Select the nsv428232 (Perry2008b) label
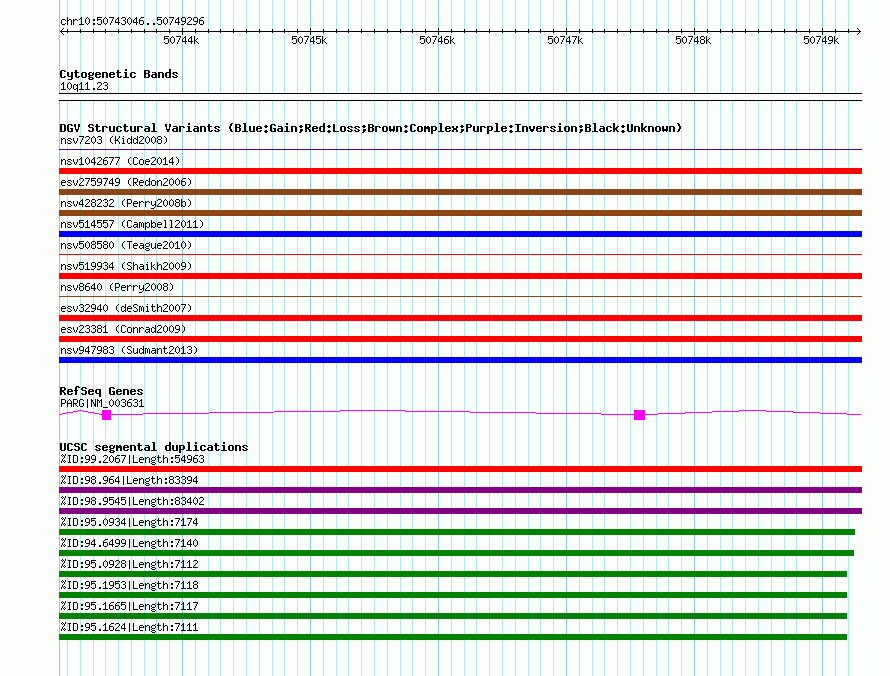This screenshot has height=676, width=890. coord(126,203)
